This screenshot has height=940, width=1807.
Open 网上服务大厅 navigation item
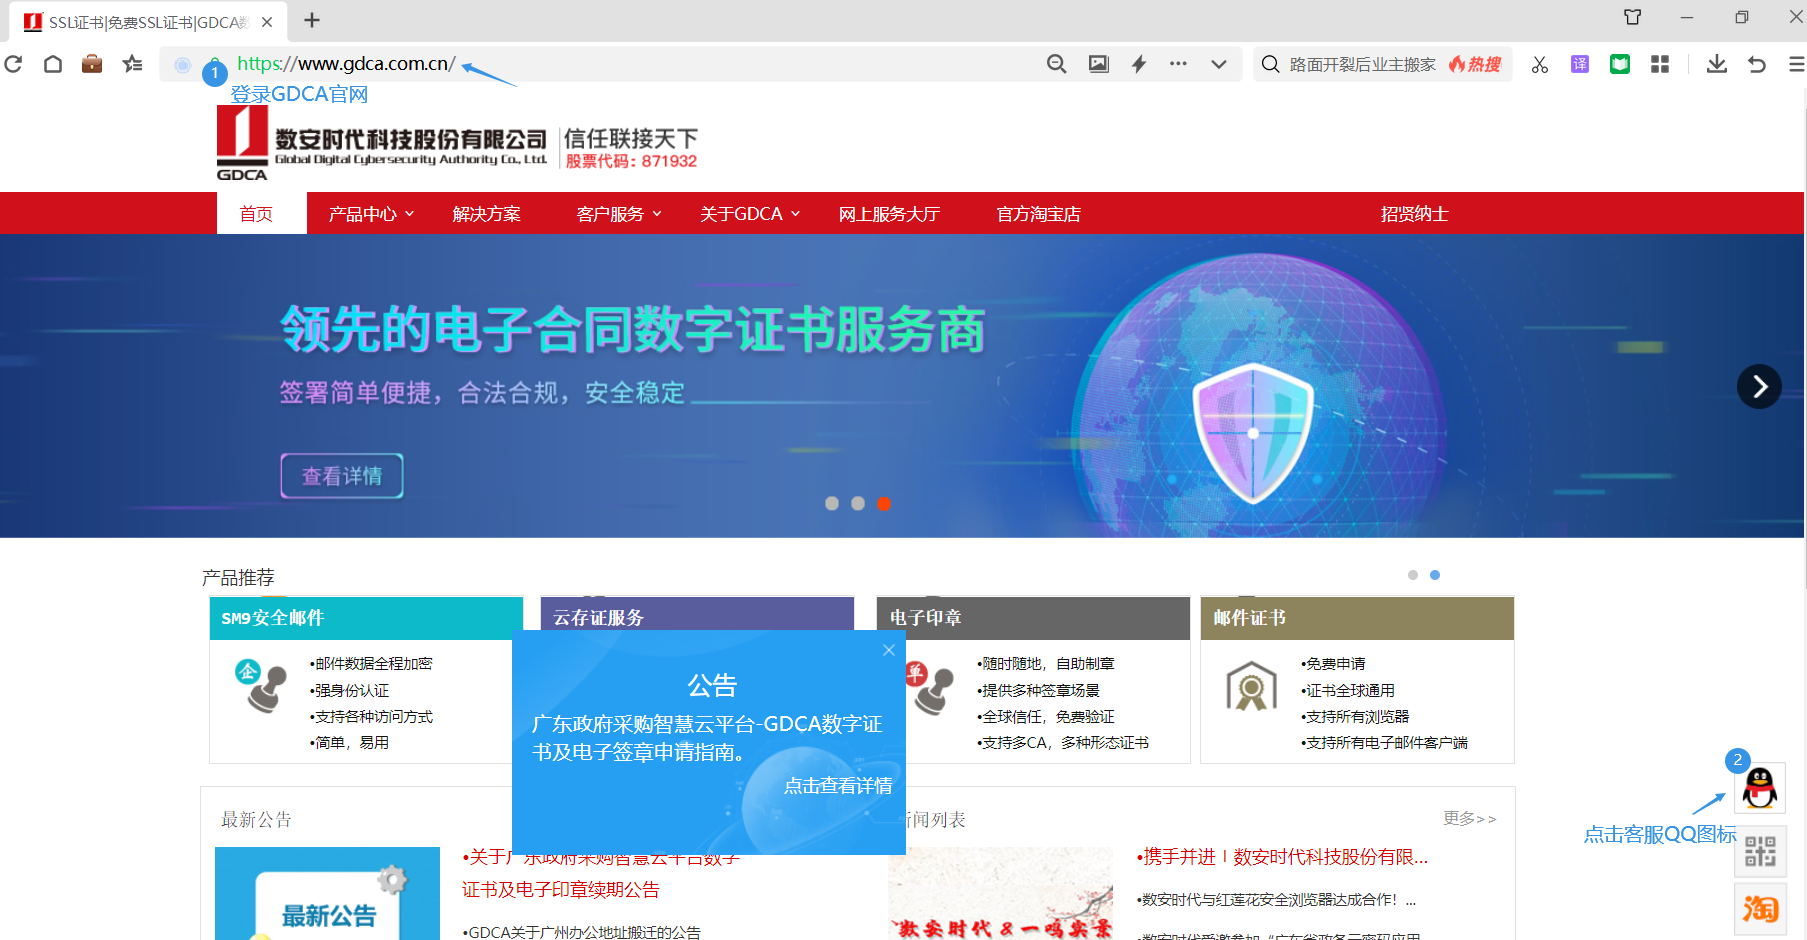[889, 214]
